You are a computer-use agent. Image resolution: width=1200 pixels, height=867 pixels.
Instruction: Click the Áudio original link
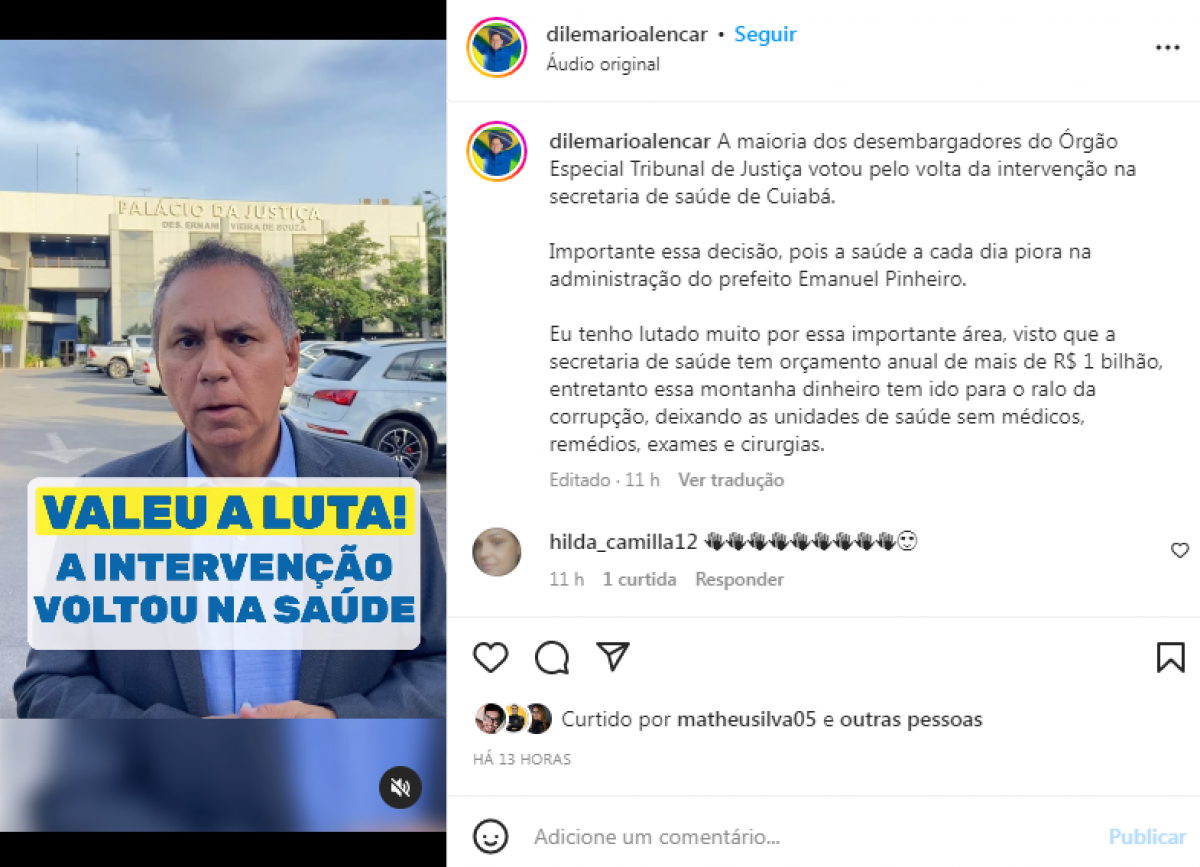(x=603, y=64)
